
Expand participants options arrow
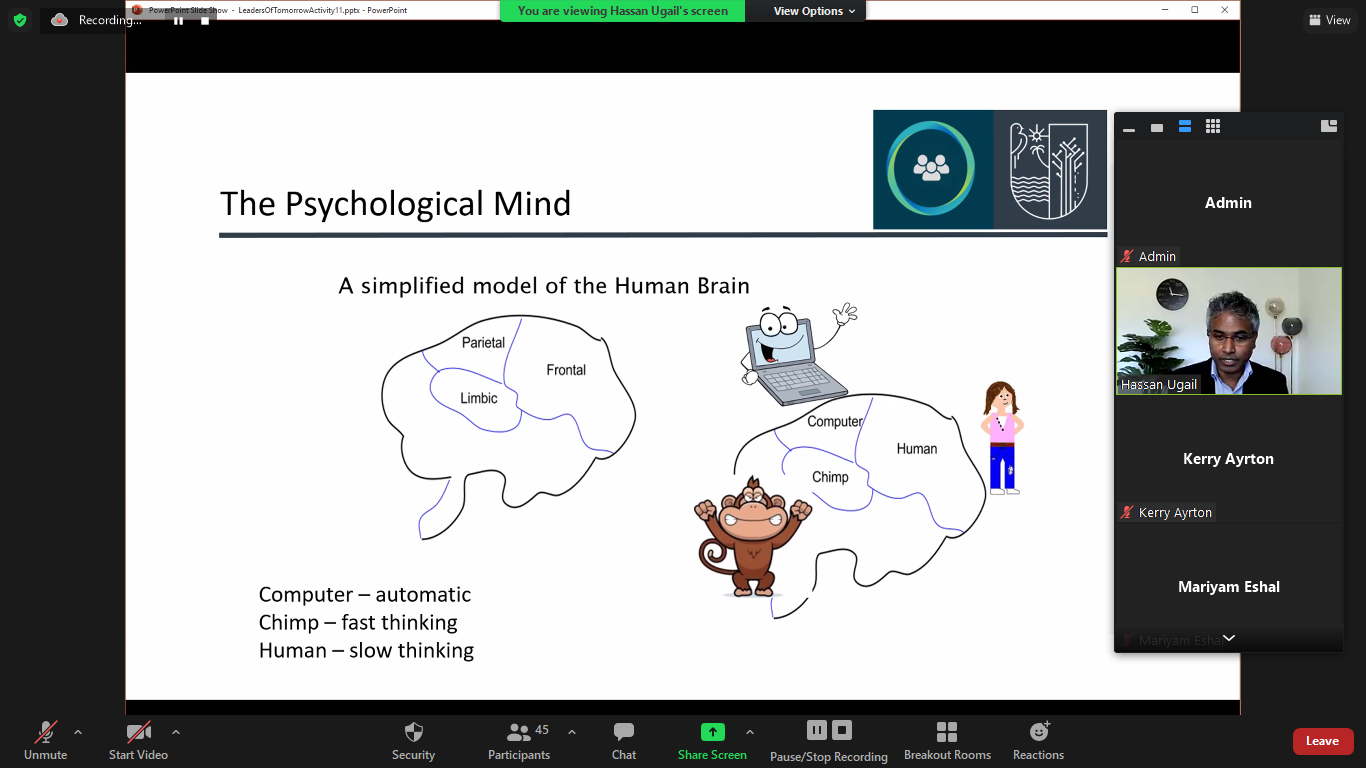click(x=572, y=732)
